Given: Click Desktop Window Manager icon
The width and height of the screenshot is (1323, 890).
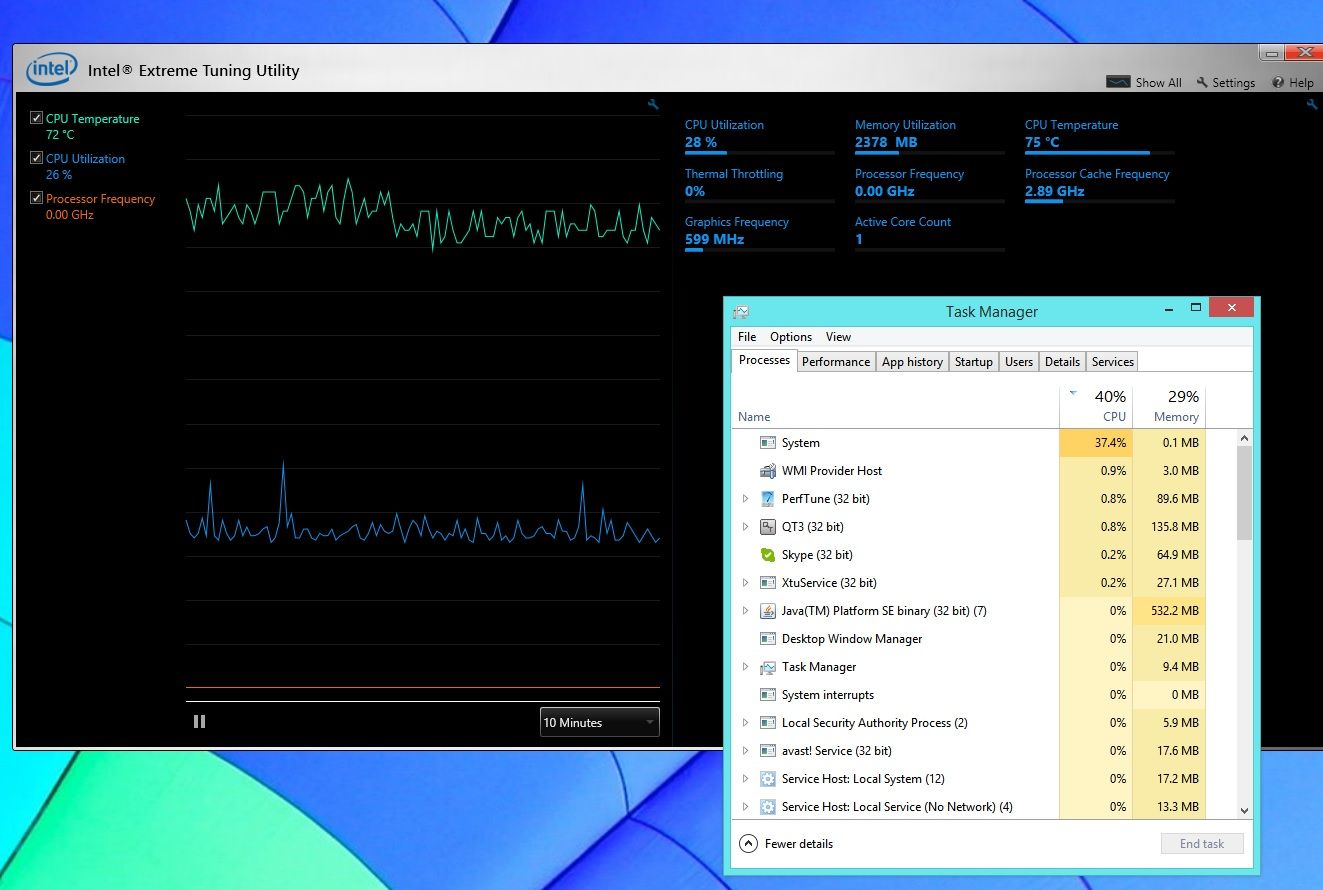Looking at the screenshot, I should (768, 638).
